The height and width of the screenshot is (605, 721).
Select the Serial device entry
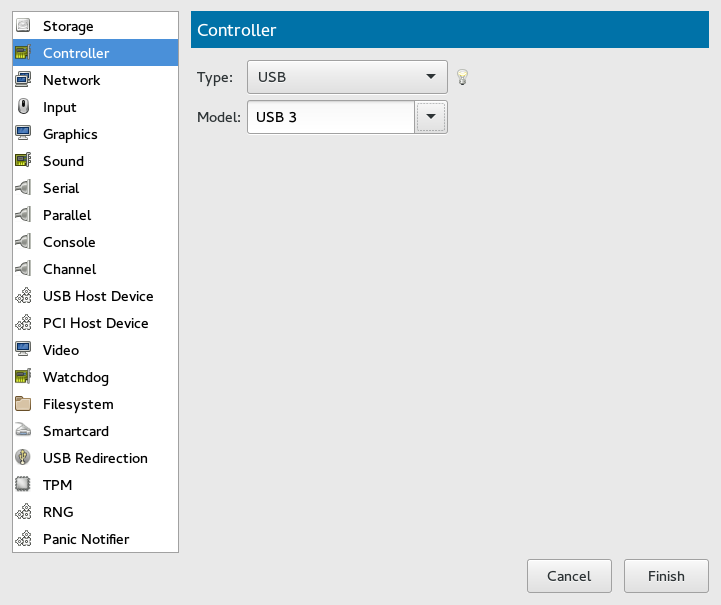coord(60,188)
